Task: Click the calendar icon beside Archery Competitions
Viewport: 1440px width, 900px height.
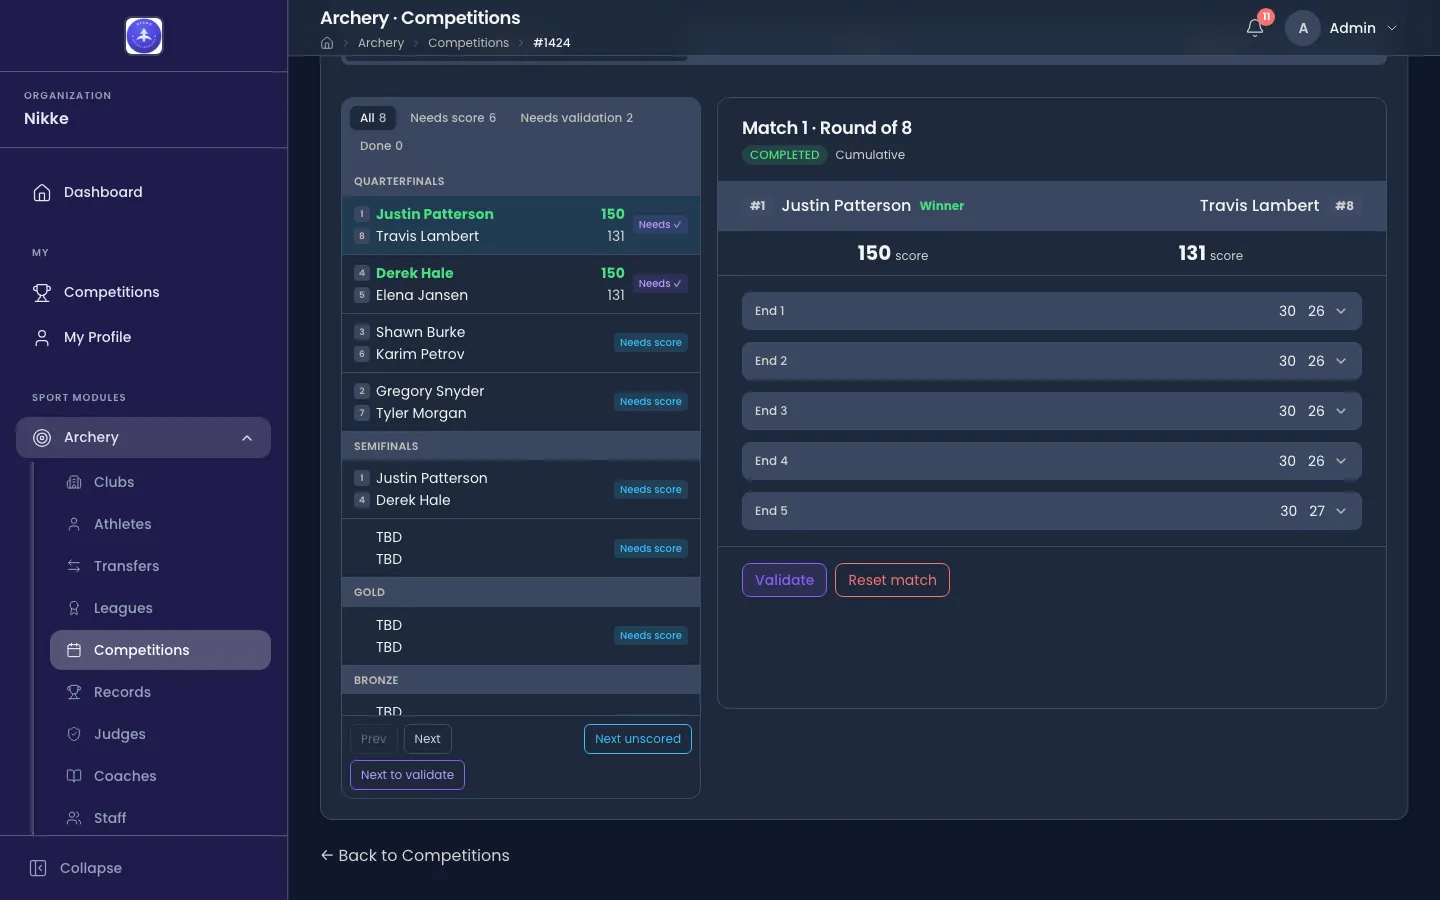Action: click(x=74, y=650)
